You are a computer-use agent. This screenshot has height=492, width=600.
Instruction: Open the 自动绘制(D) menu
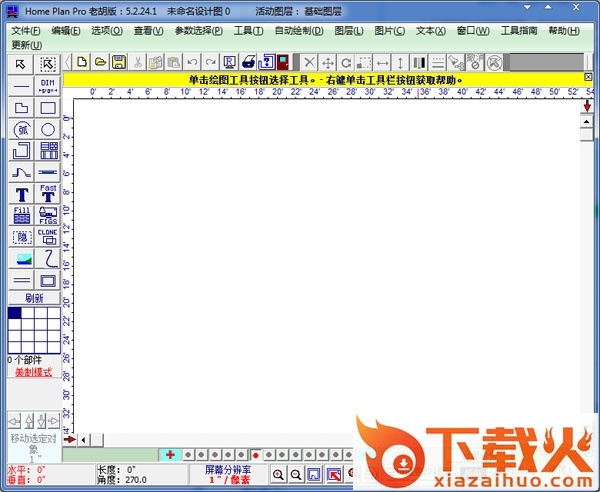299,31
